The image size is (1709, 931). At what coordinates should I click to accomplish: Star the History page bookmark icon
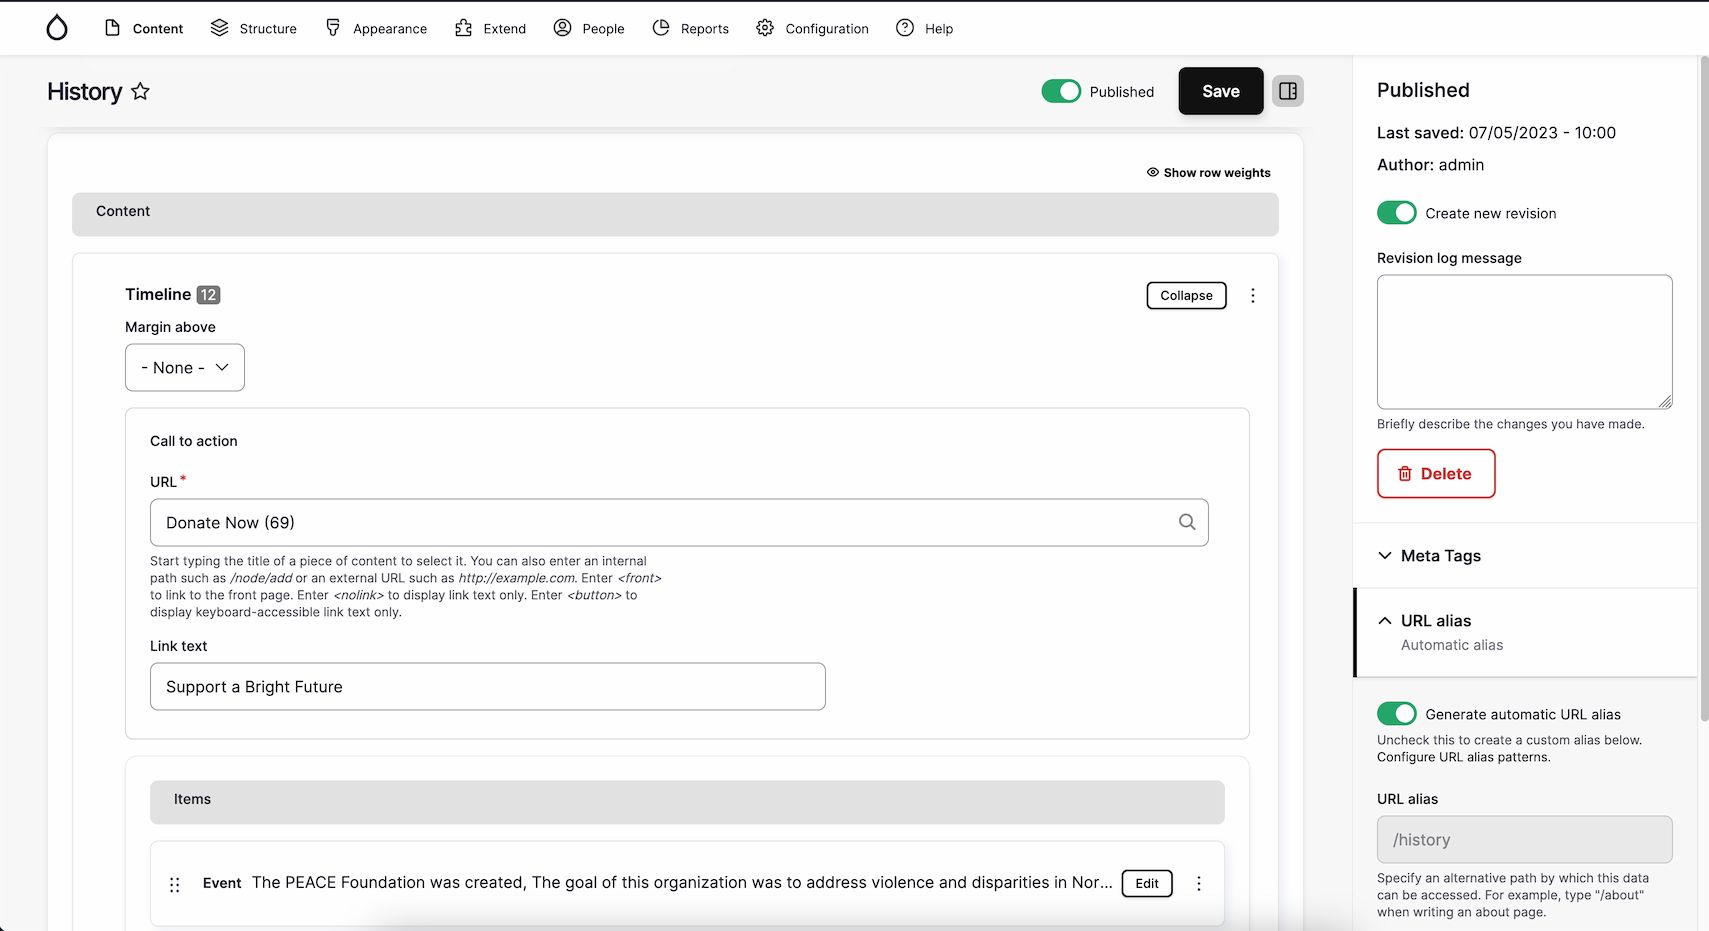click(141, 91)
